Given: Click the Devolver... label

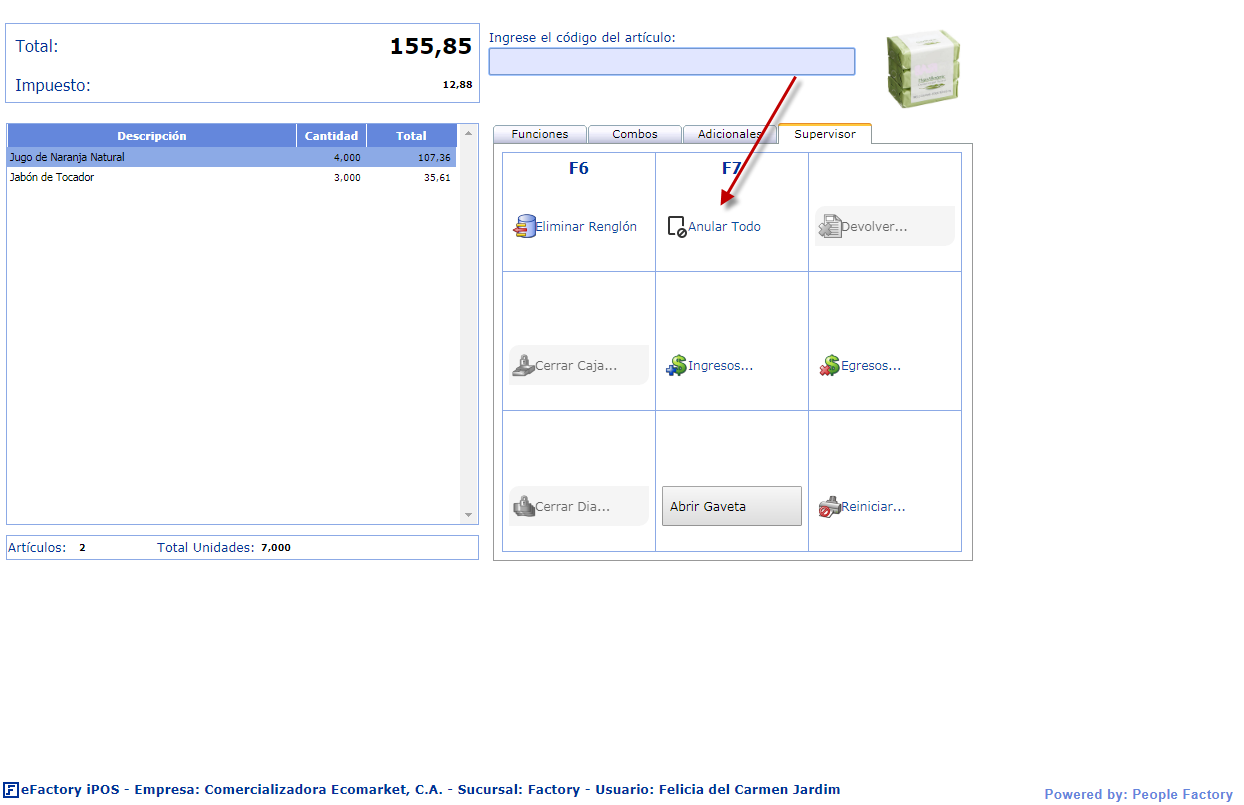Looking at the screenshot, I should 874,227.
